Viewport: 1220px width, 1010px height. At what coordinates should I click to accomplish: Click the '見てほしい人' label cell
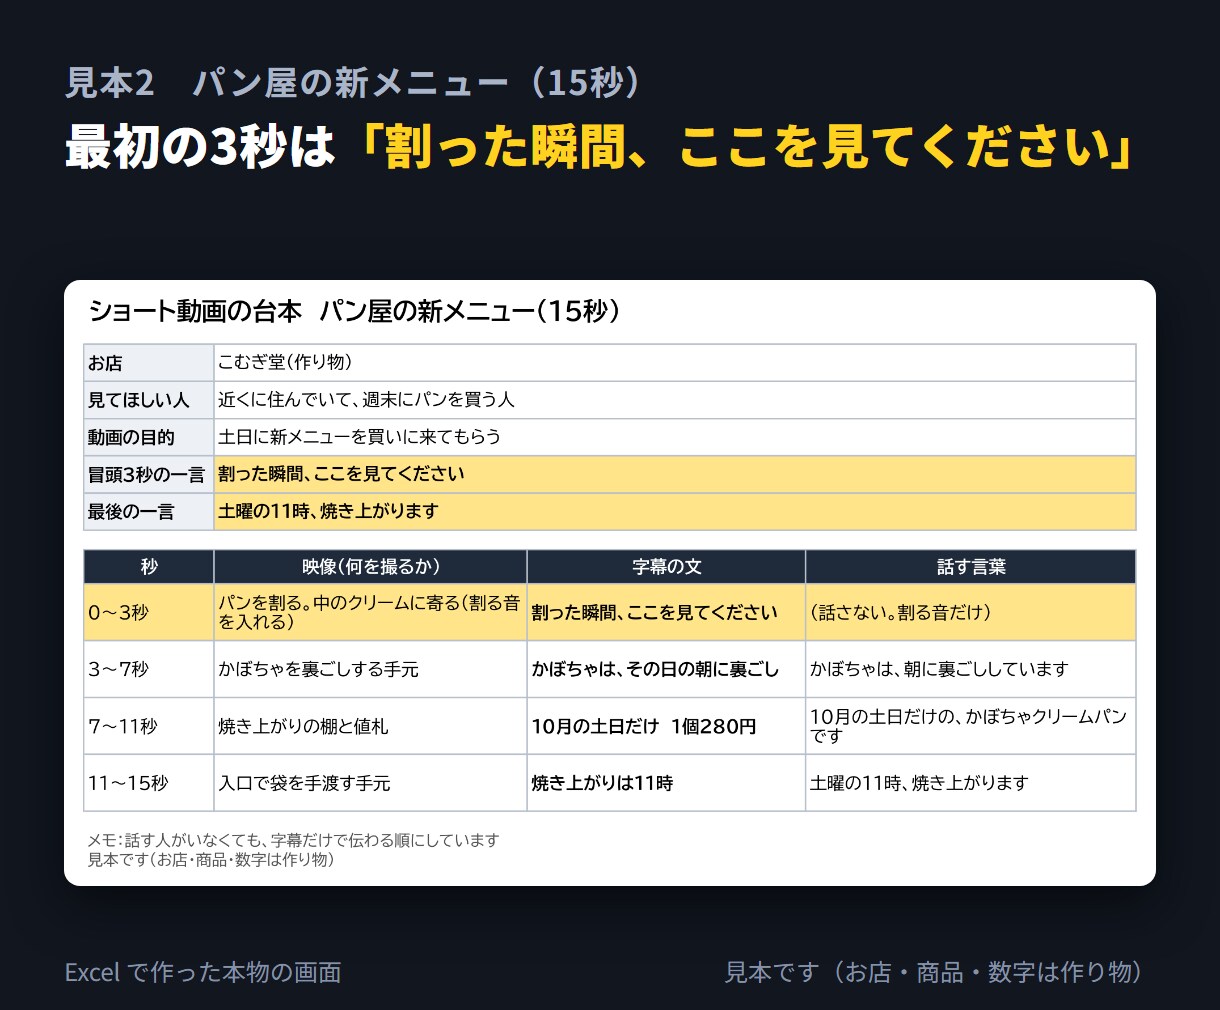click(x=149, y=400)
